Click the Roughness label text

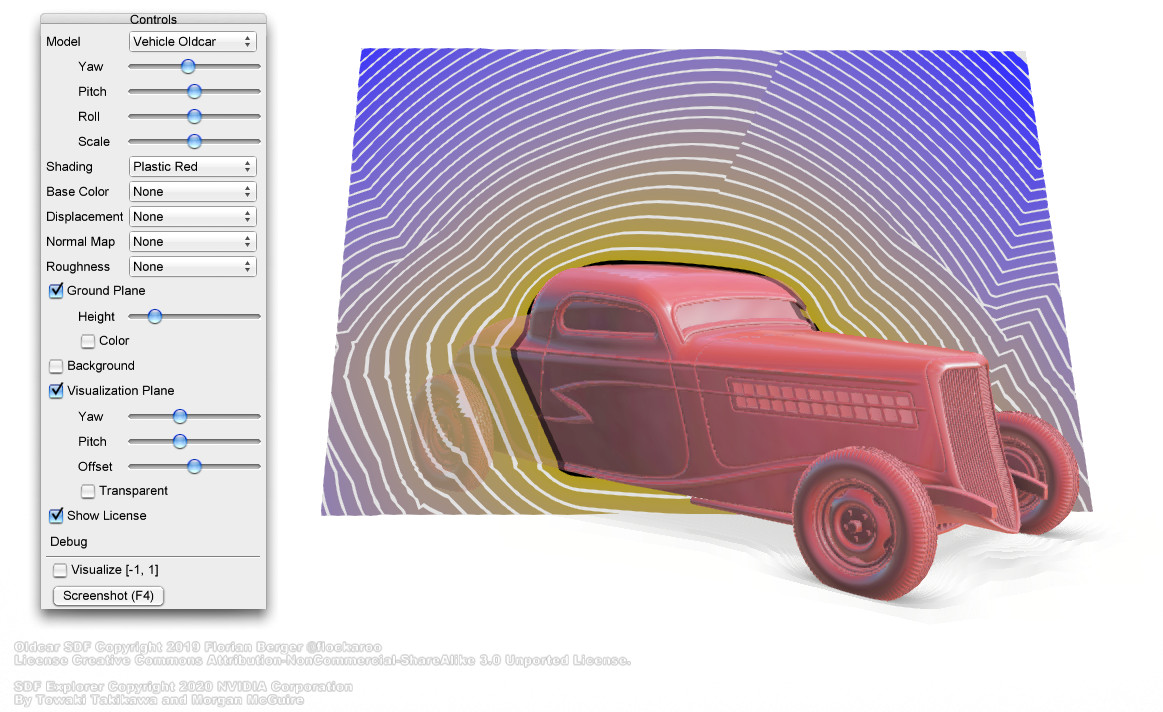pos(78,266)
